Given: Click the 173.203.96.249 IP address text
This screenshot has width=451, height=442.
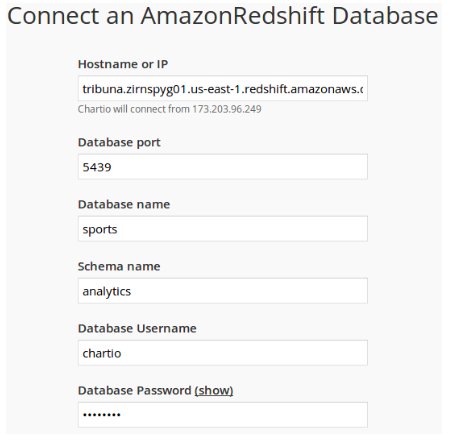Looking at the screenshot, I should coord(227,109).
